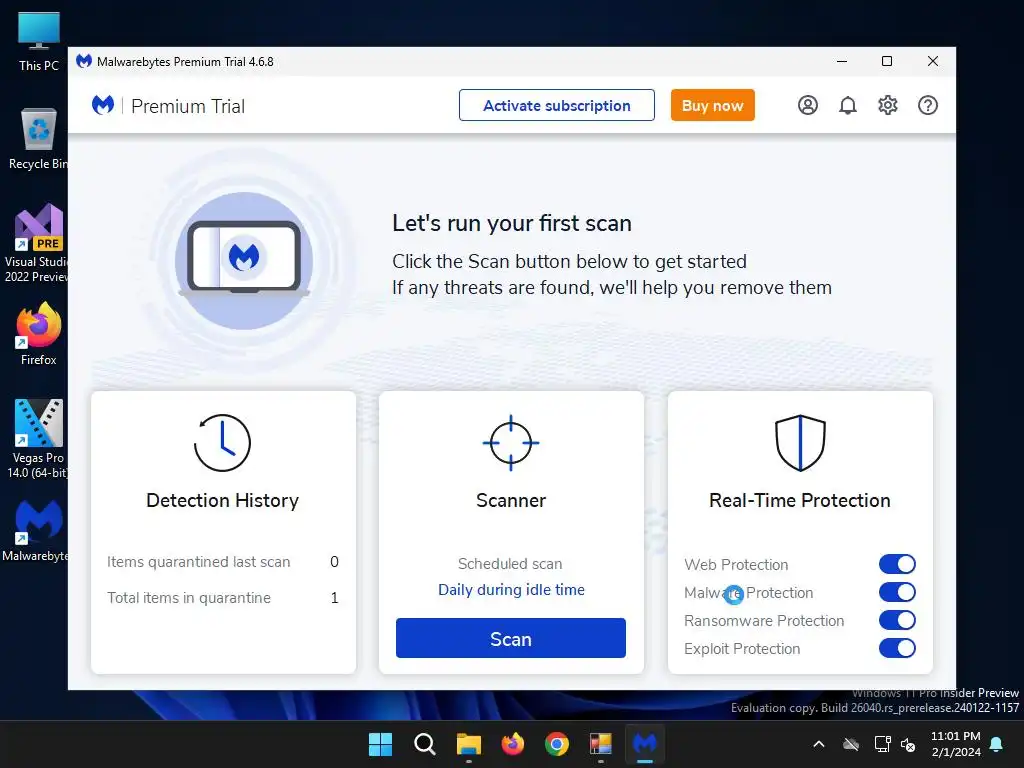Select the Malwarebytes desktop shortcut
The height and width of the screenshot is (768, 1024).
pos(37,532)
